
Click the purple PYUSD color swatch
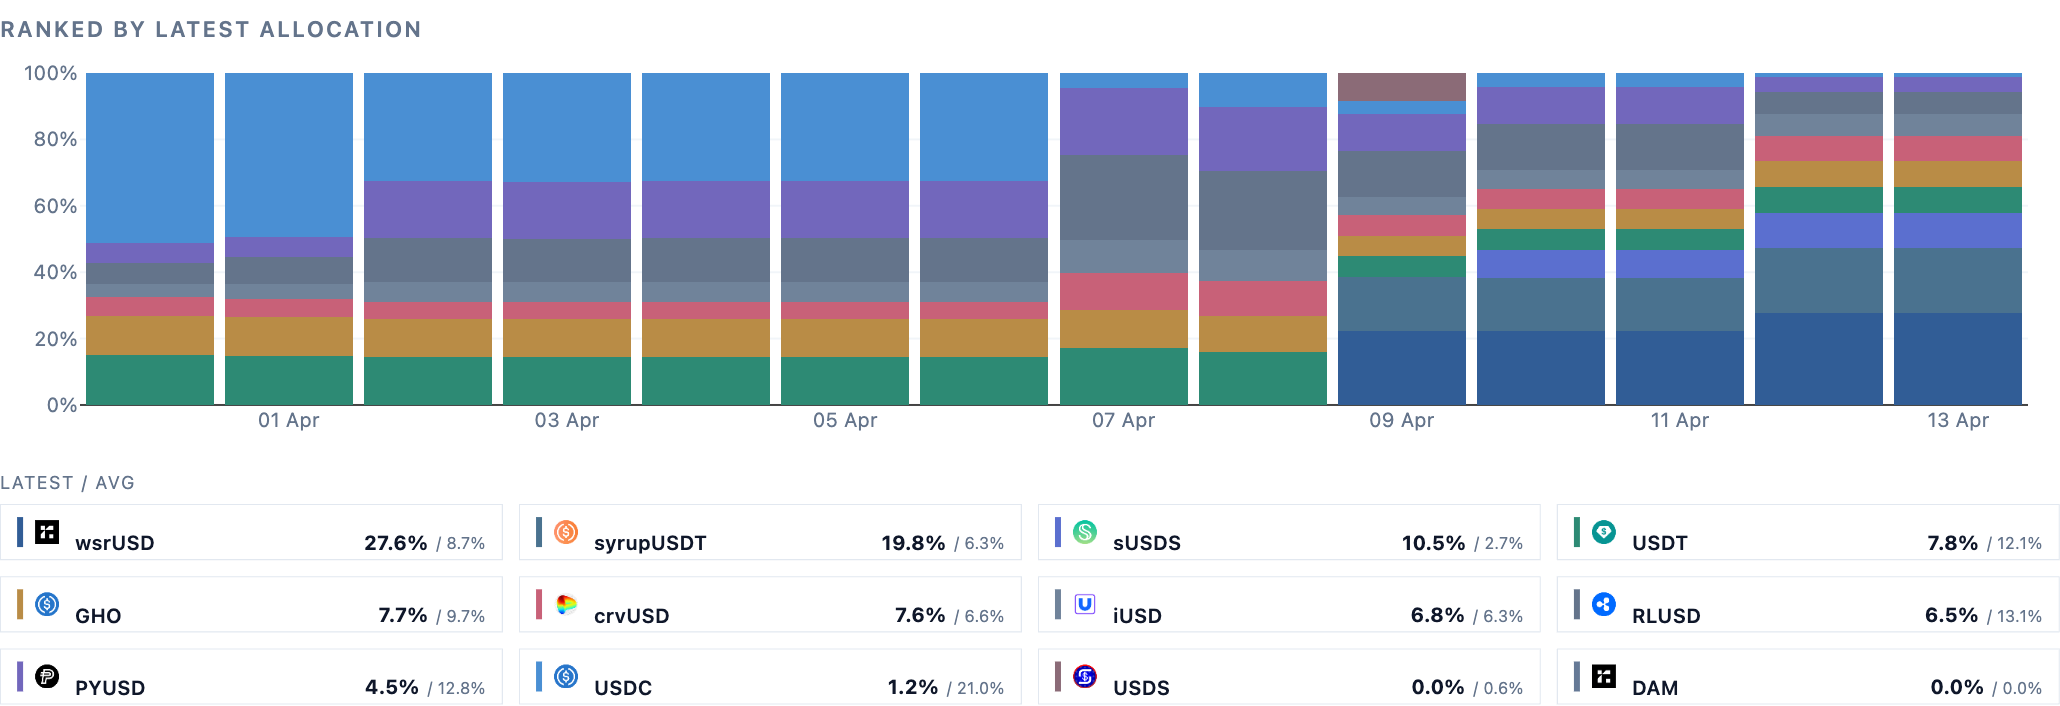point(20,676)
